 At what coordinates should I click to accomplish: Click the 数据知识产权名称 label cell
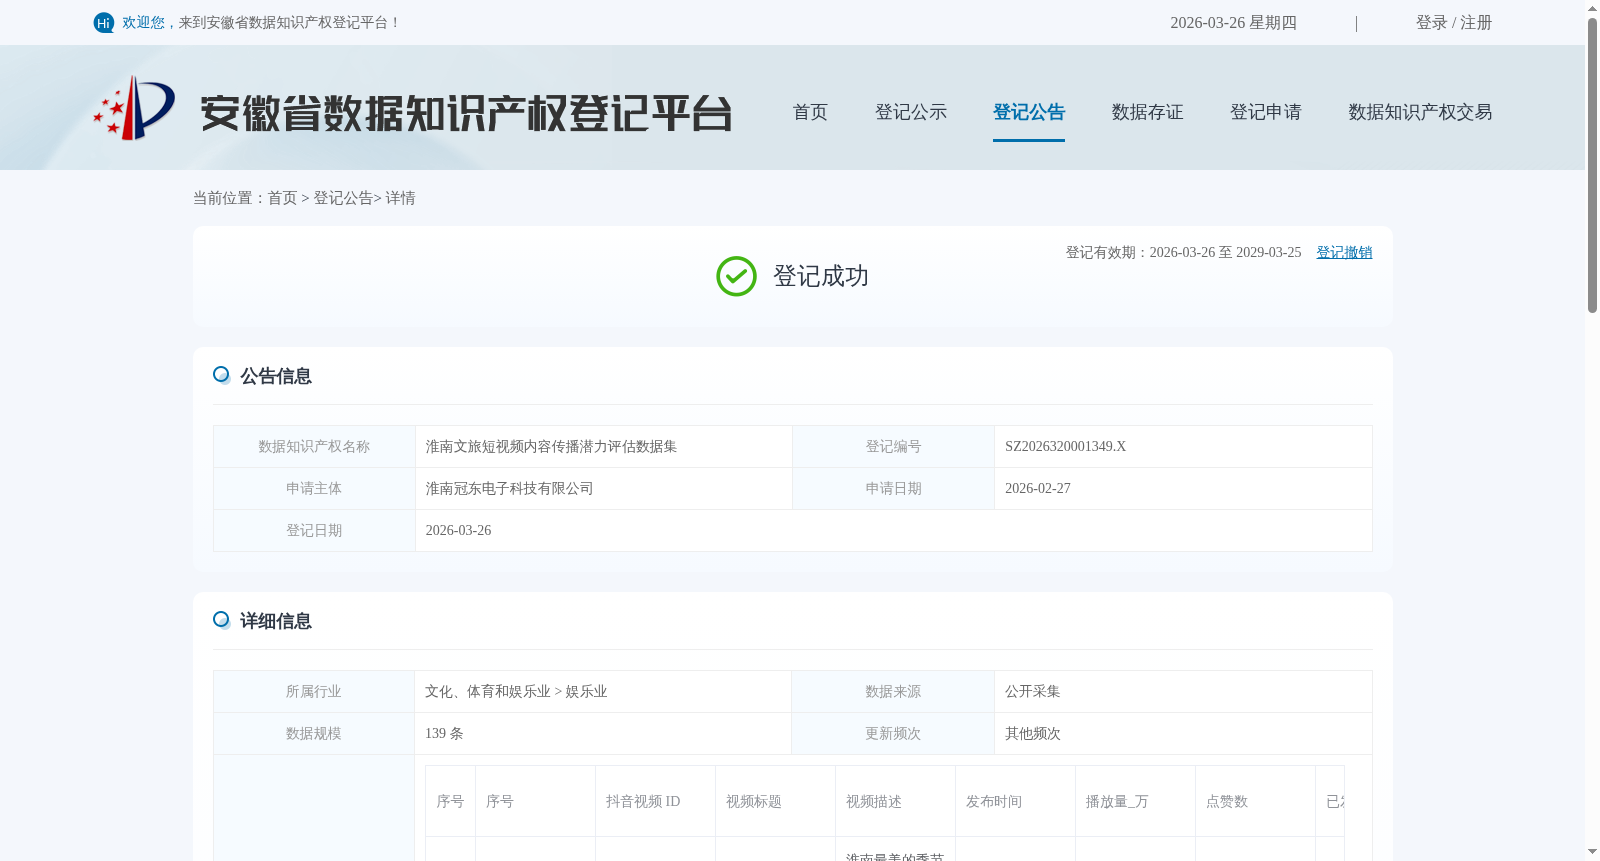(x=314, y=447)
